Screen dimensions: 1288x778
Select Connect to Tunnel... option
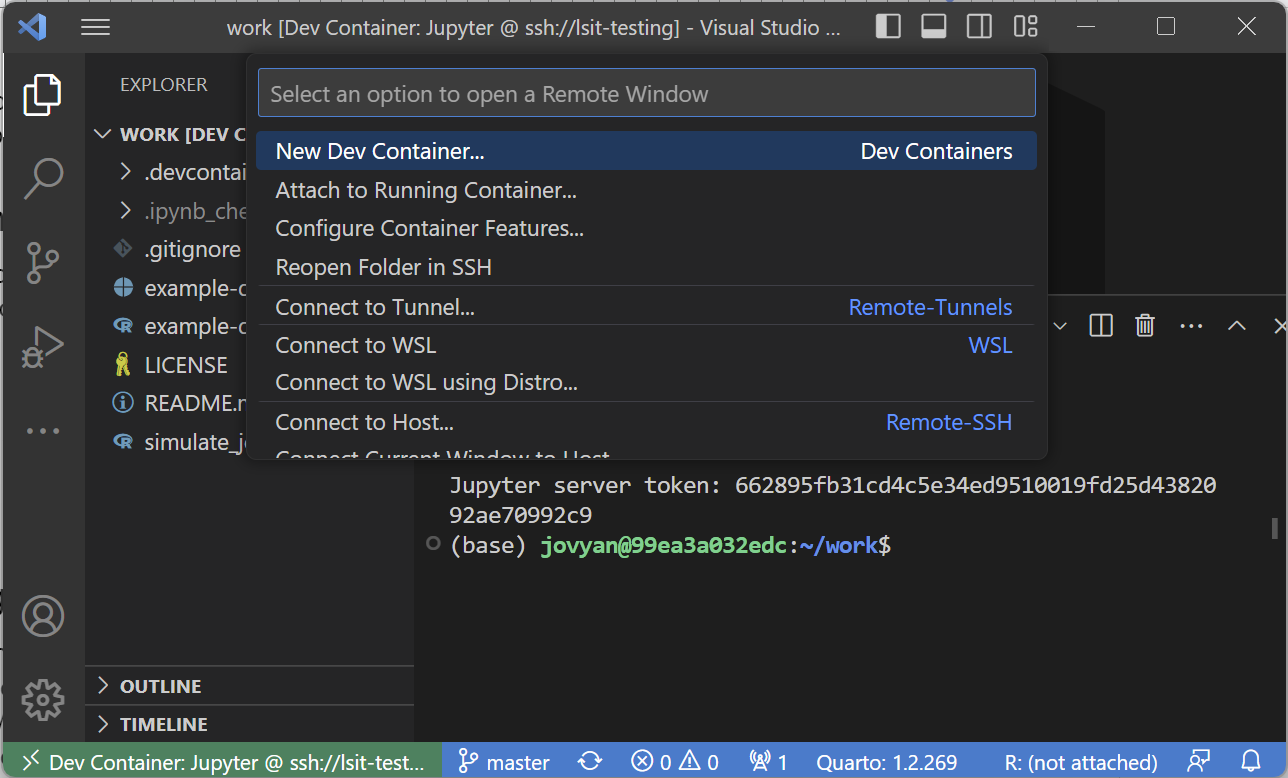click(646, 307)
